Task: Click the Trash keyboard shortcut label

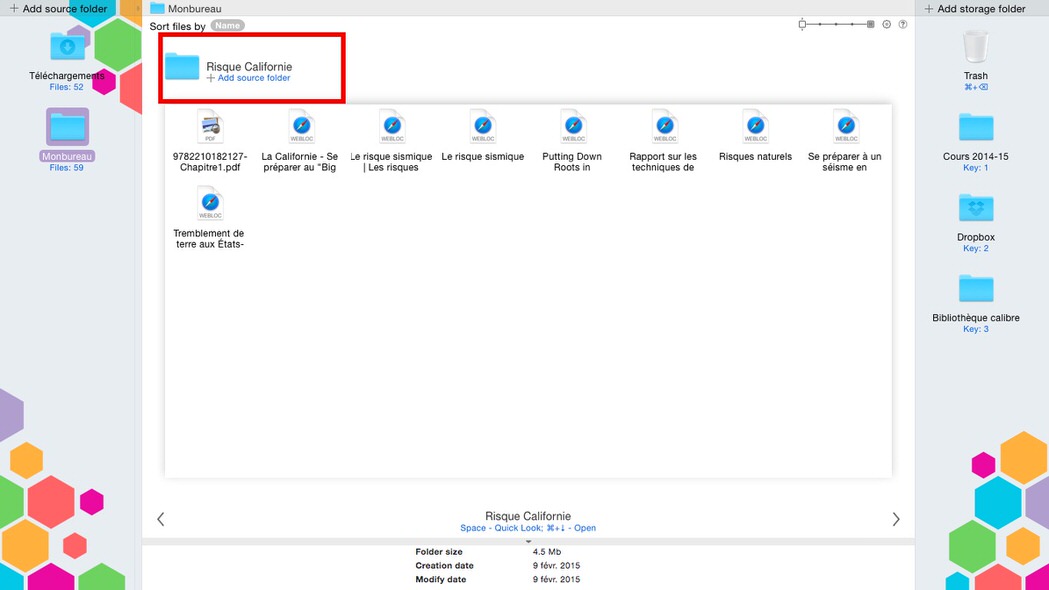Action: [975, 87]
